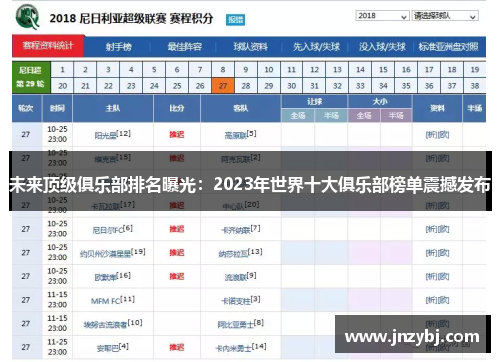This screenshot has width=500, height=362.
Task: Open home team 约贝州沙漠星星[19] link
Action: [113, 253]
